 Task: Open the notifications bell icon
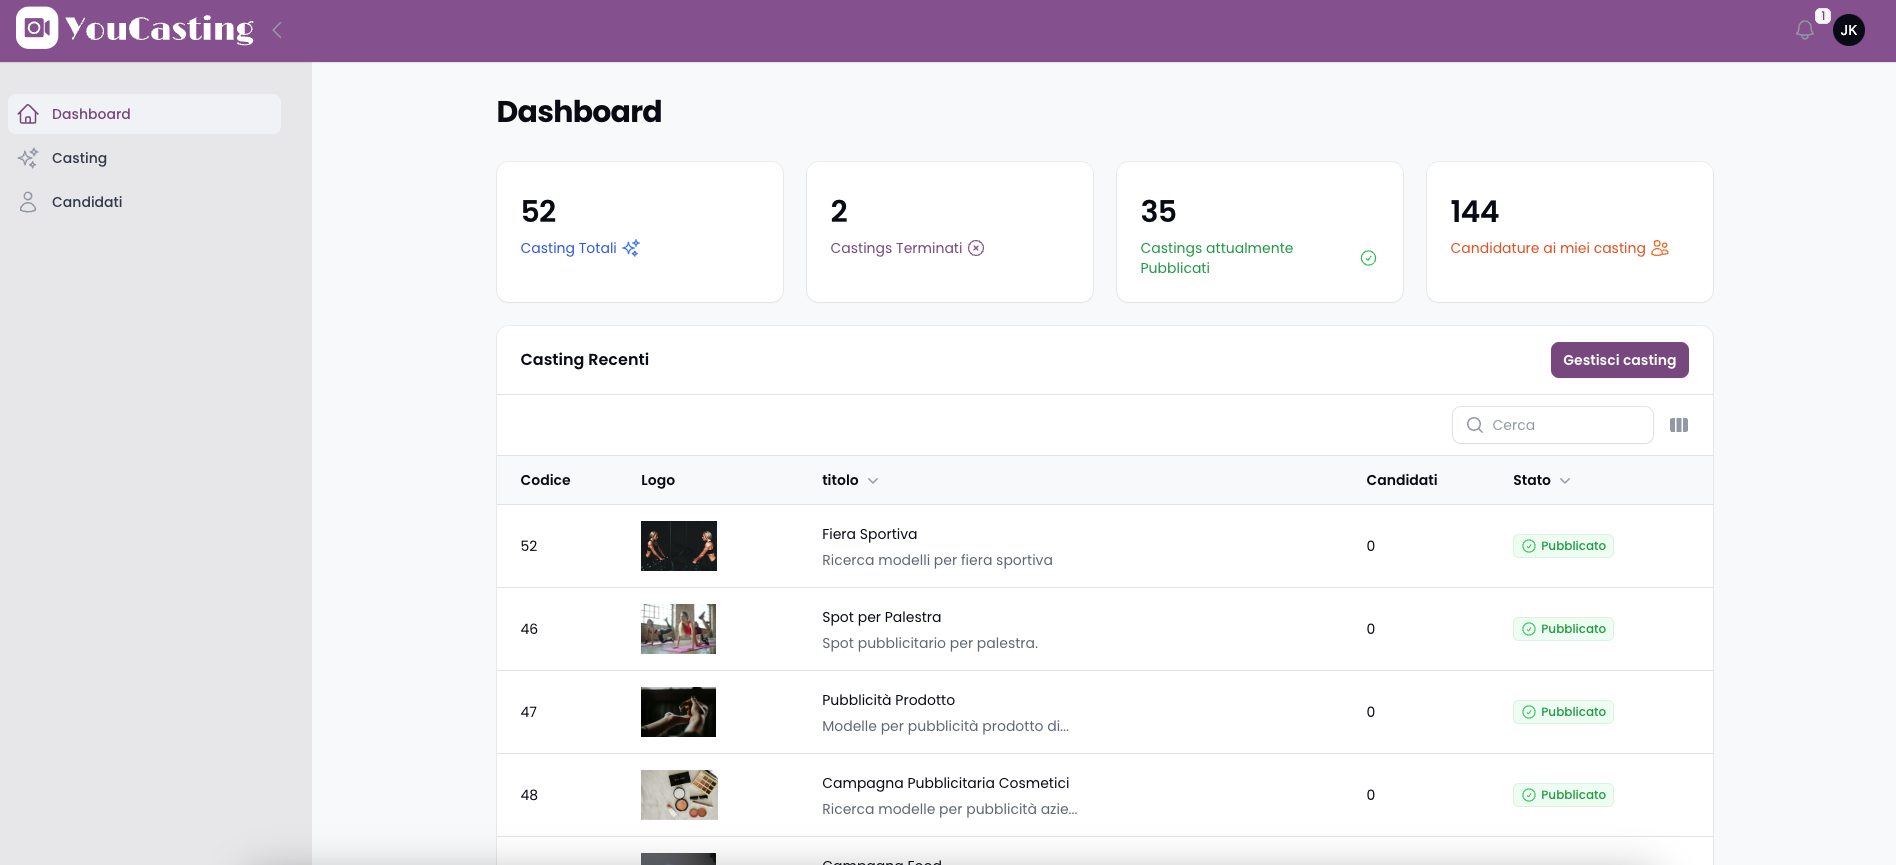pyautogui.click(x=1804, y=30)
